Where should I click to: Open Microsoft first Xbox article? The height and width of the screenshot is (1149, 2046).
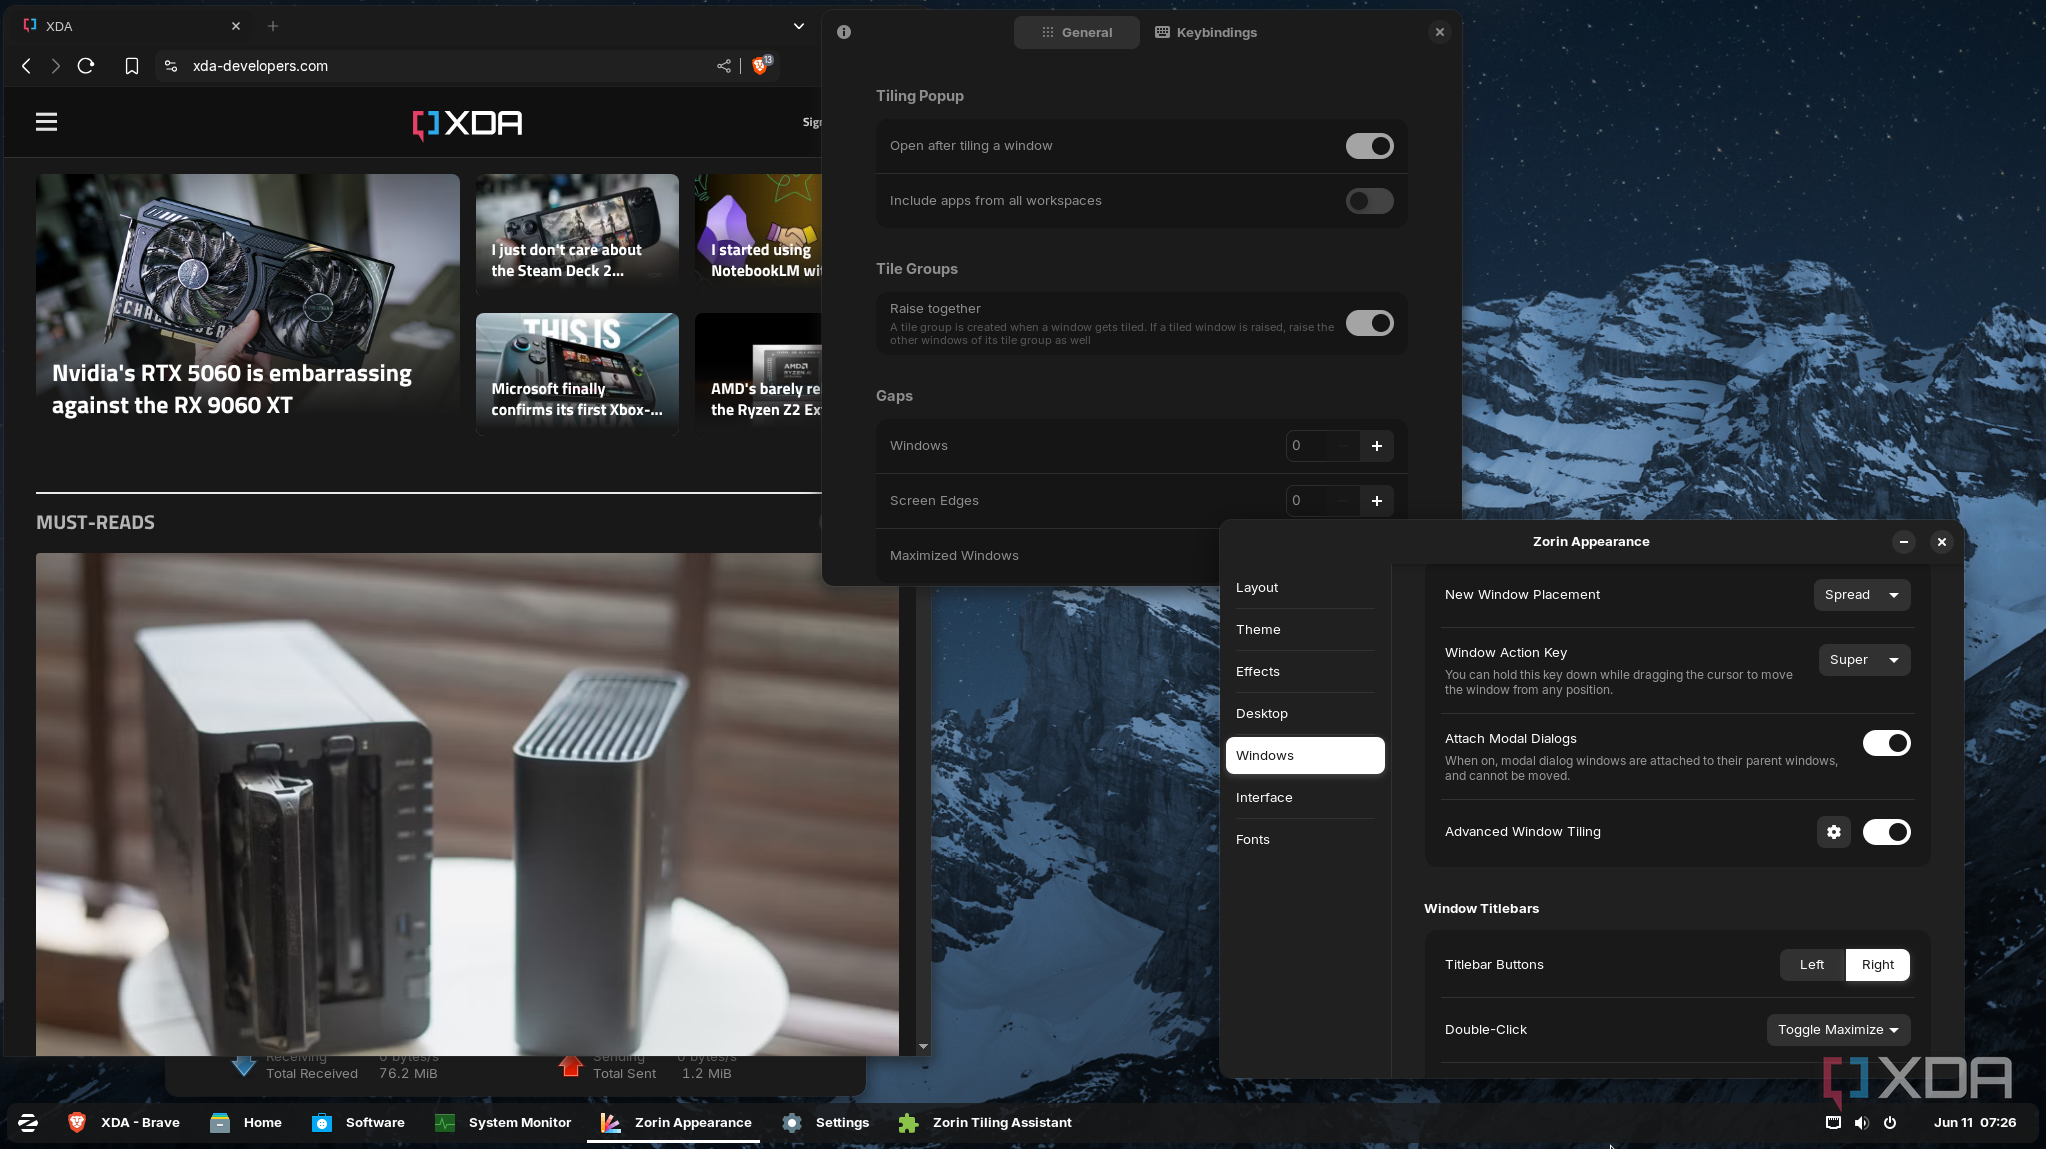tap(577, 374)
